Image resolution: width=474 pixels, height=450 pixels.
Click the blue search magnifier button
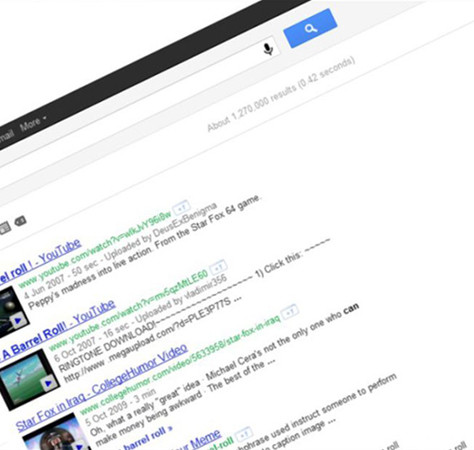point(310,29)
